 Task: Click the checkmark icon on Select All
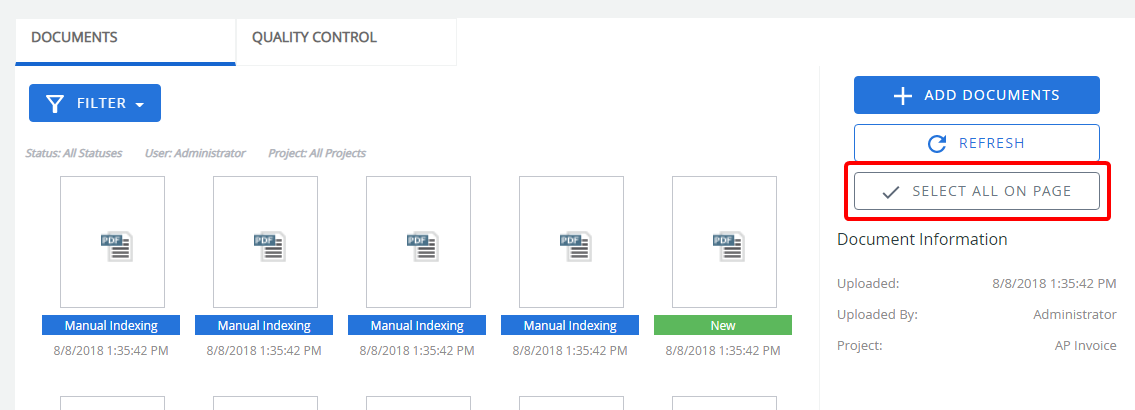[x=891, y=192]
